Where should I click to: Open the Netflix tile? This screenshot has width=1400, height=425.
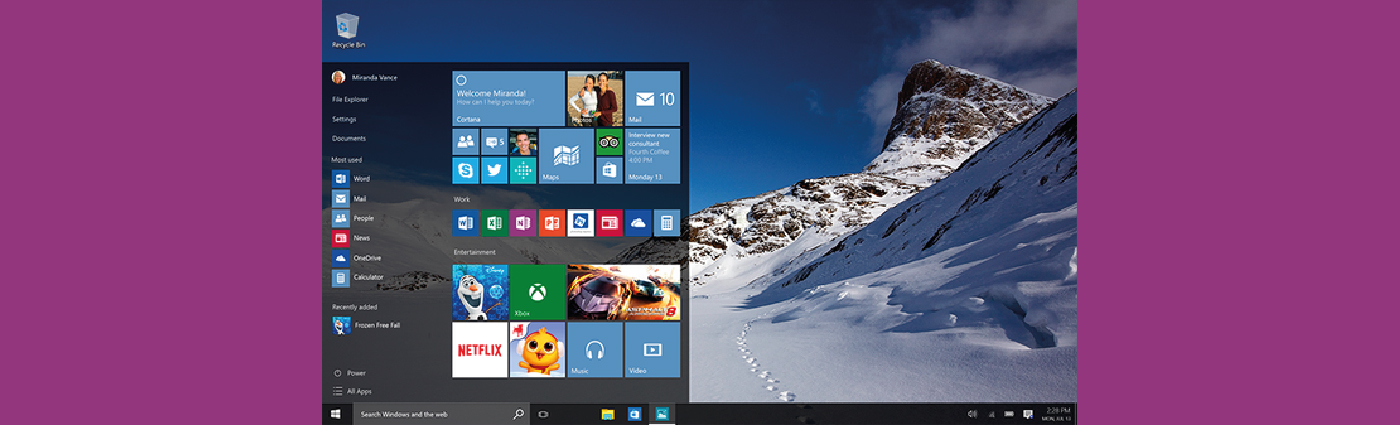coord(480,350)
